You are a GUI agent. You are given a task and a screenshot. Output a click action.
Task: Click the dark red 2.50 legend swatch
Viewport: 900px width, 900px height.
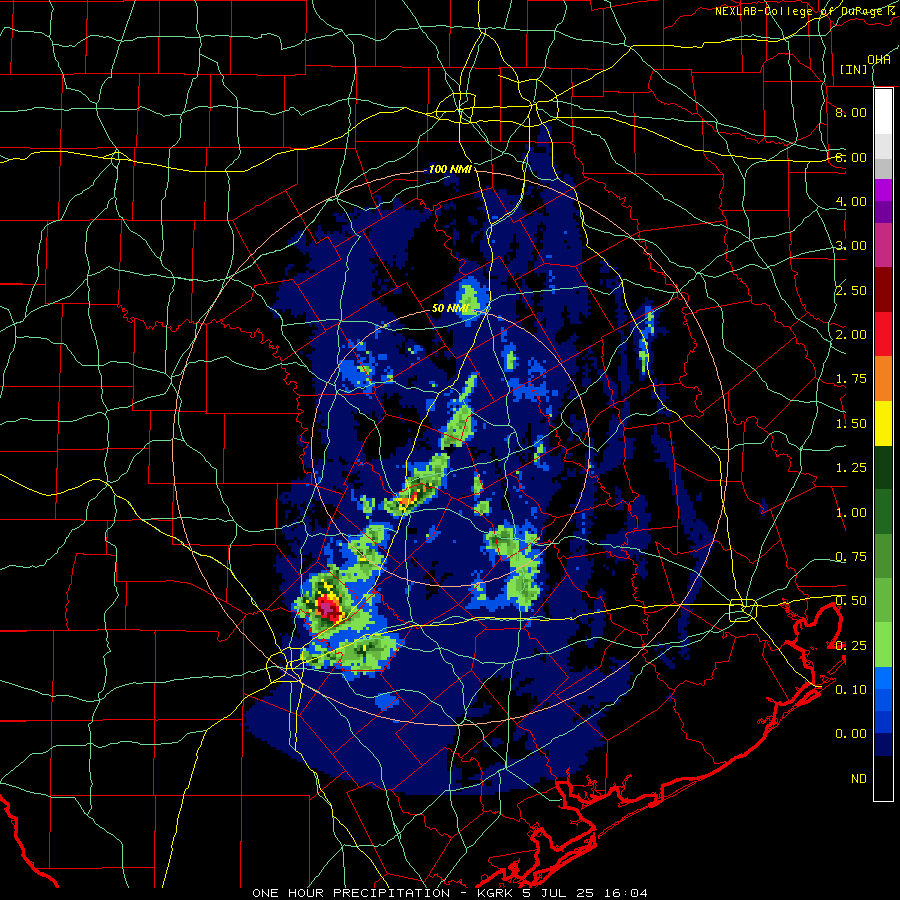883,290
